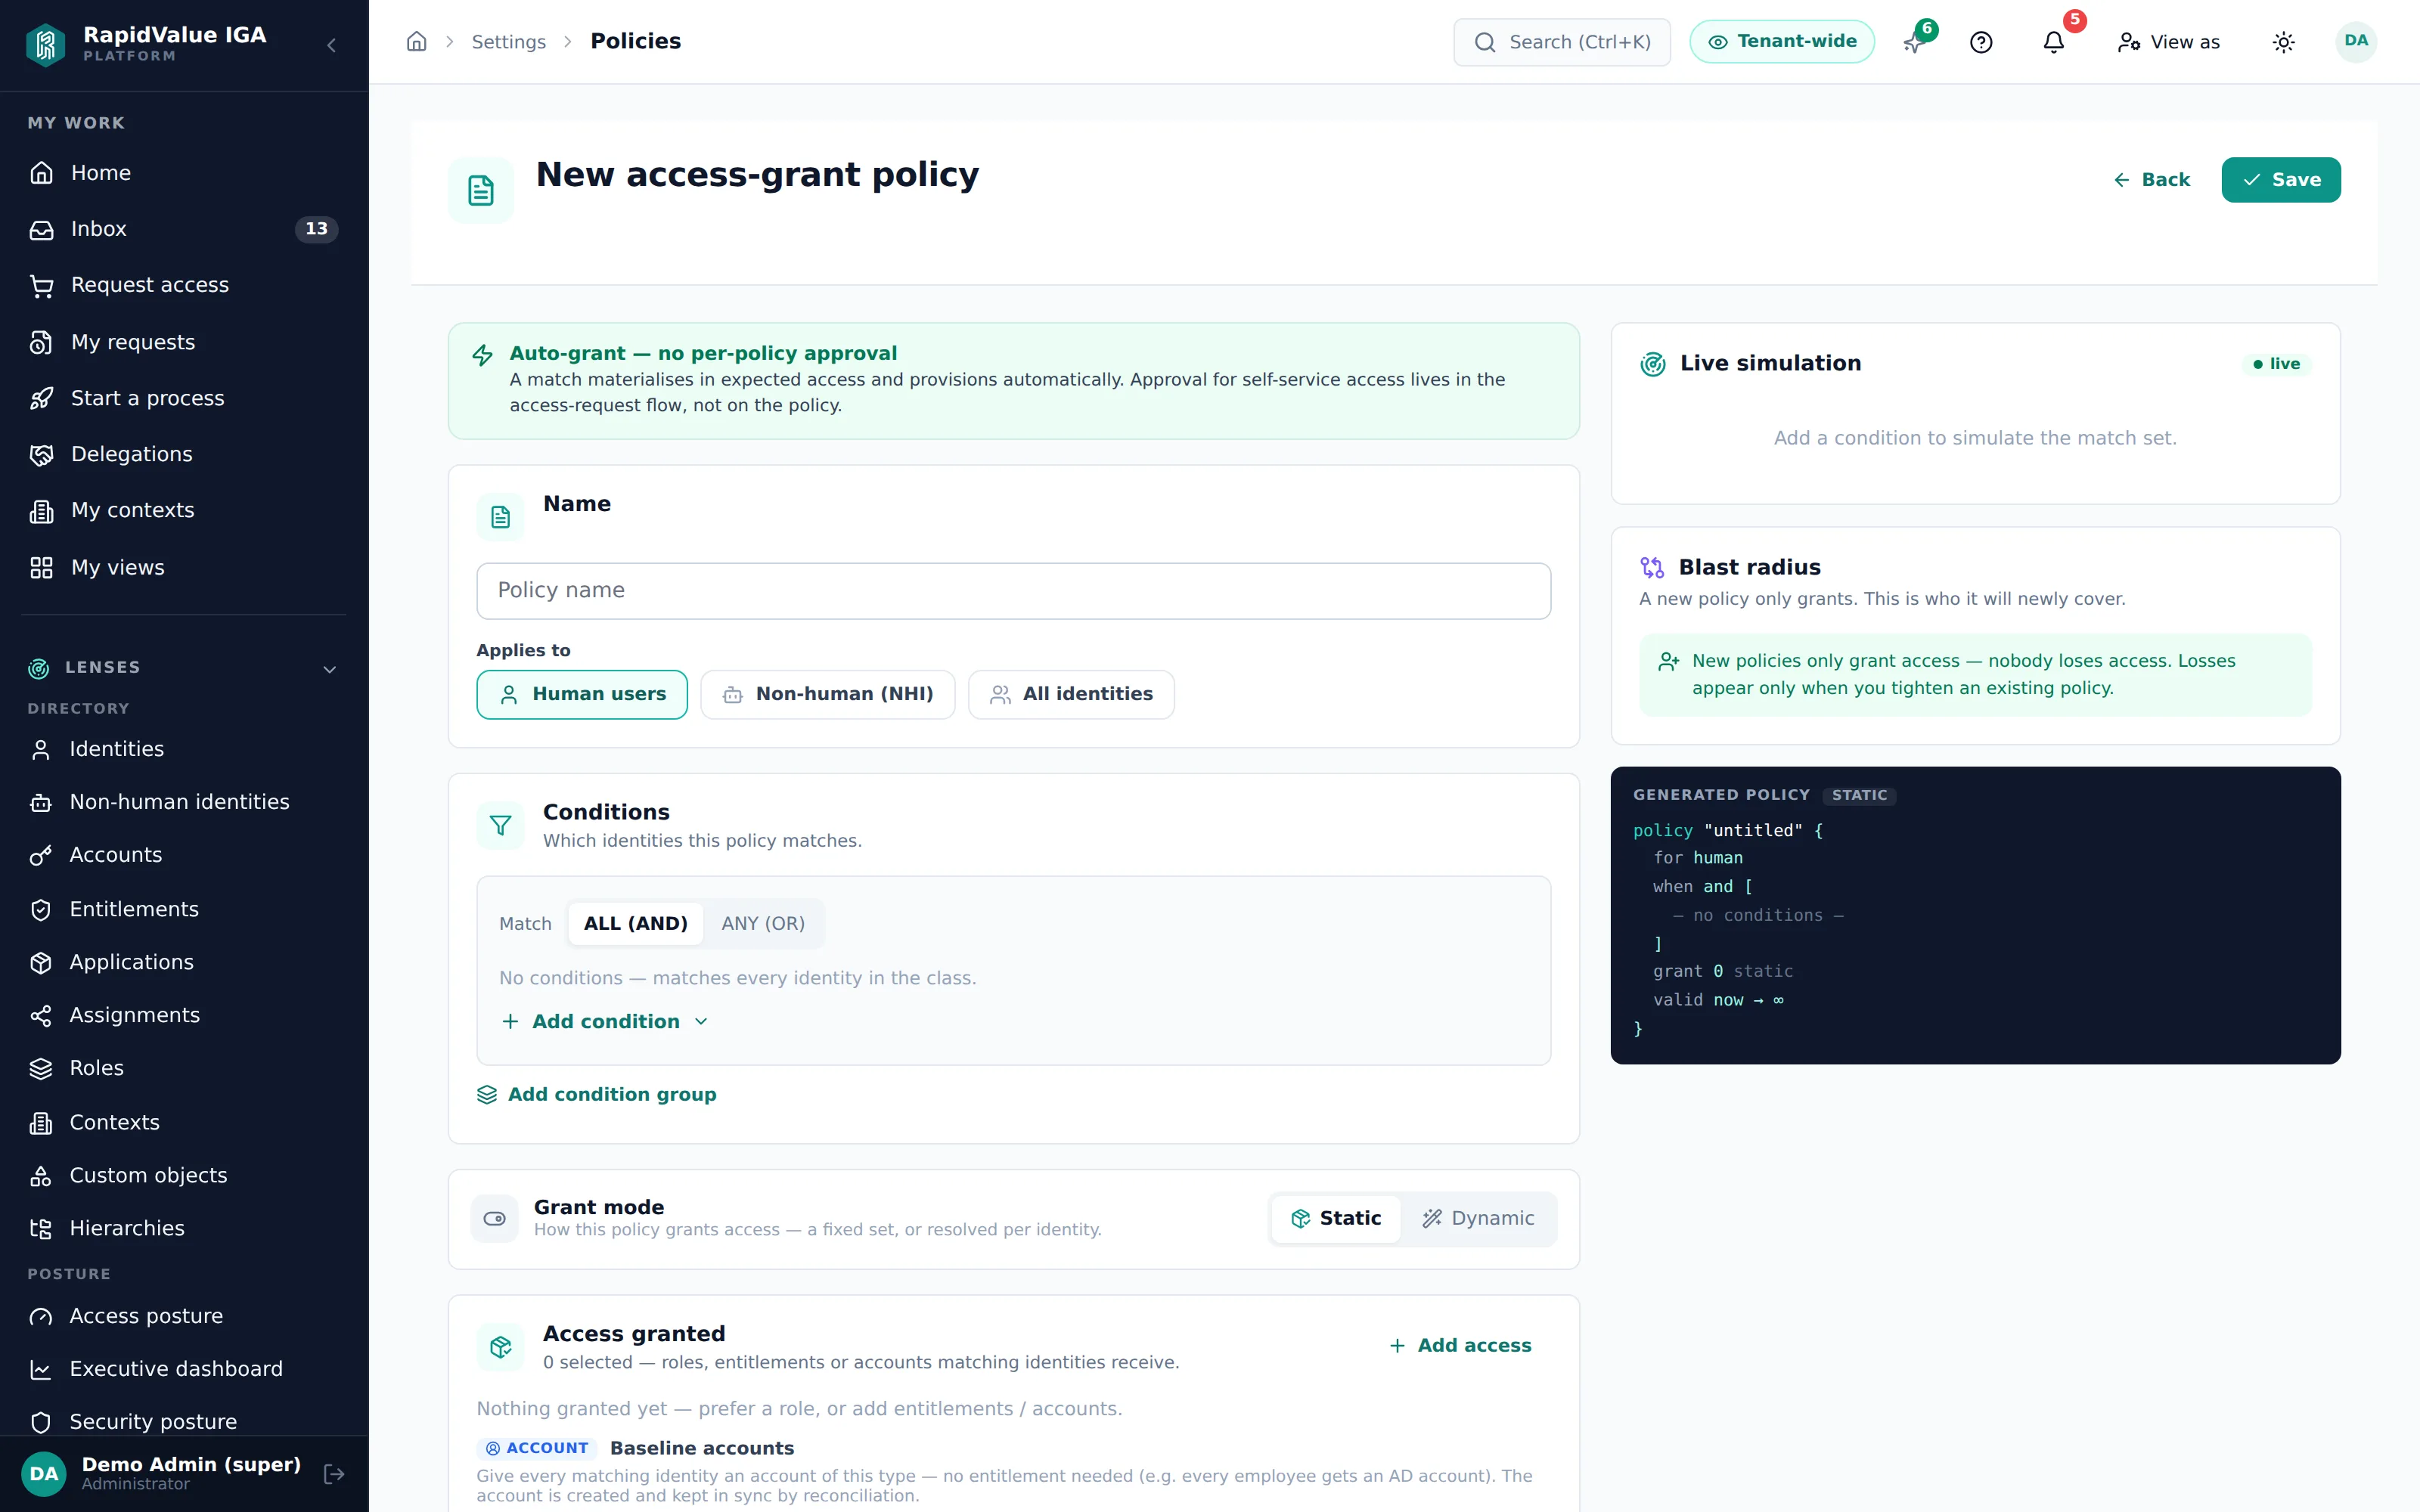This screenshot has height=1512, width=2420.
Task: Set match mode to ANY (OR)
Action: (763, 924)
